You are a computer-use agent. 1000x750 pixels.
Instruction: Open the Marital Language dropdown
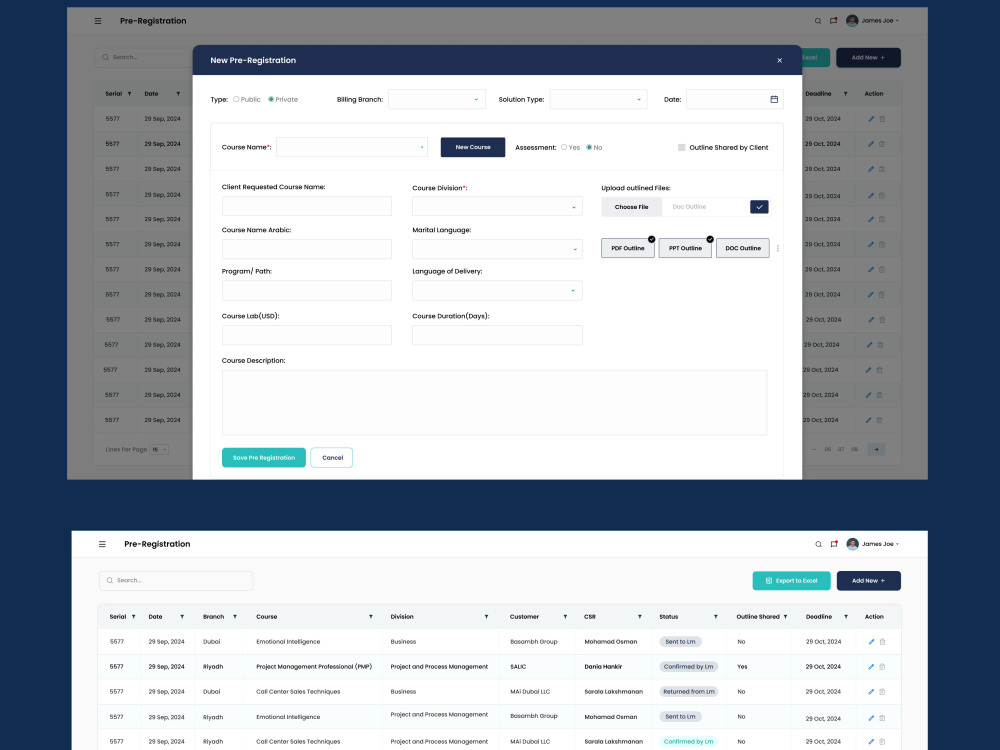[x=497, y=249]
